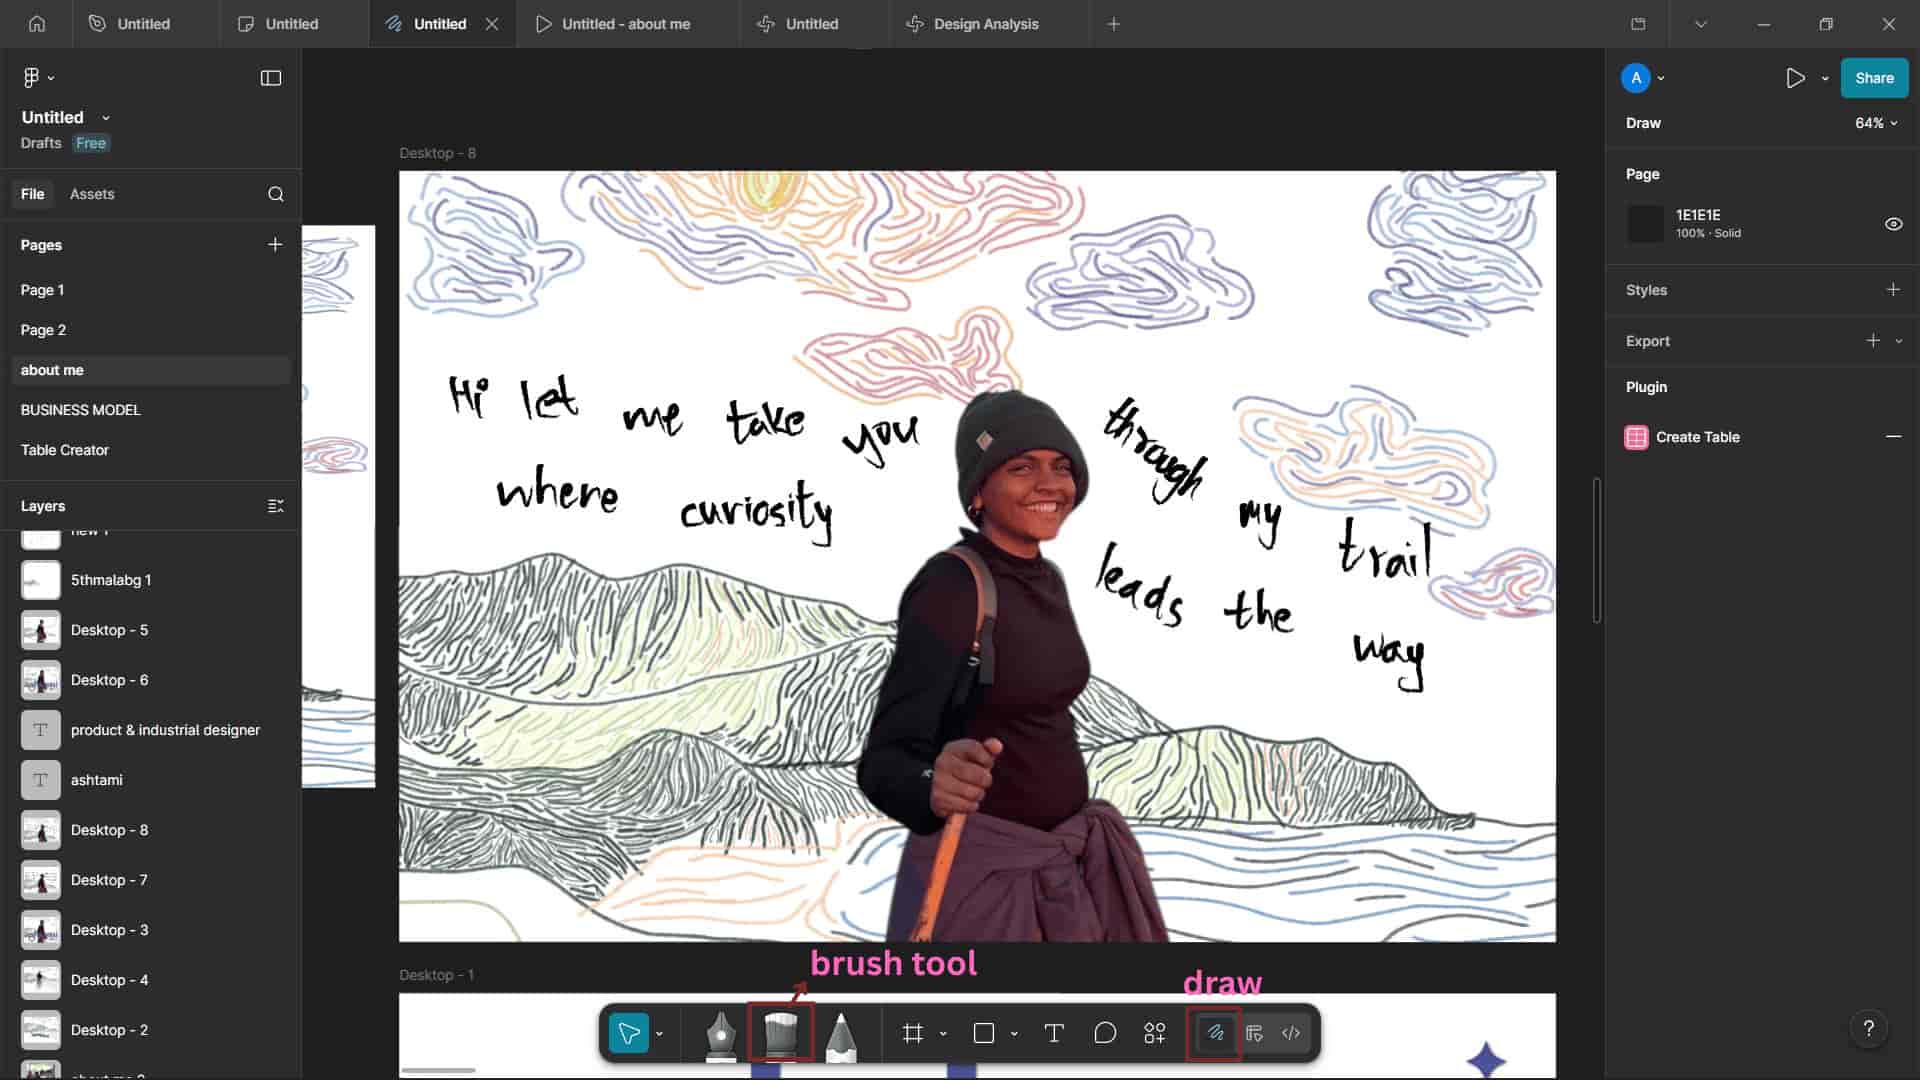This screenshot has height=1080, width=1920.
Task: Open Rectangle shape tools dropdown arrow
Action: pyautogui.click(x=1014, y=1034)
